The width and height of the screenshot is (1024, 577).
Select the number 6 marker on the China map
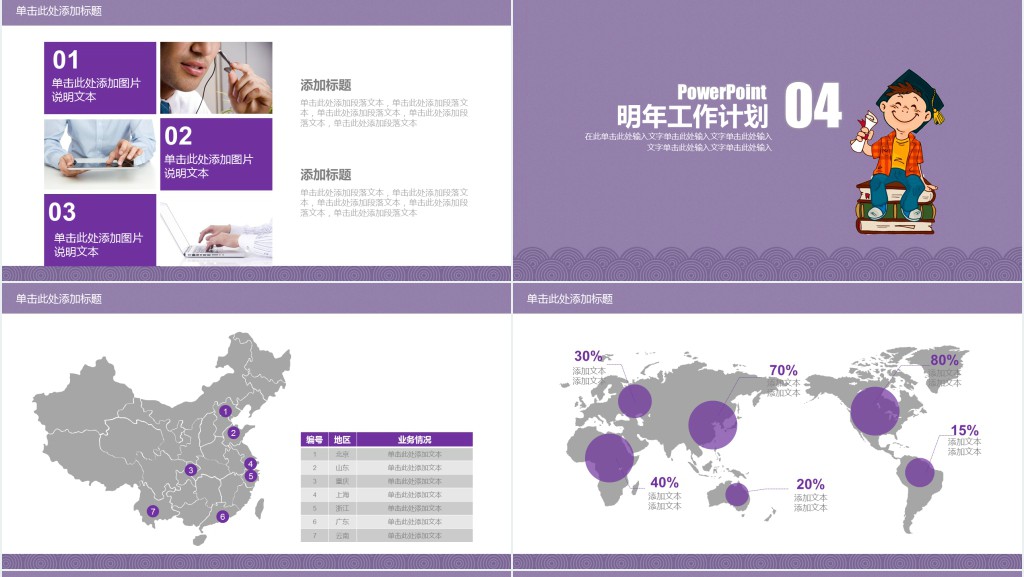point(222,517)
